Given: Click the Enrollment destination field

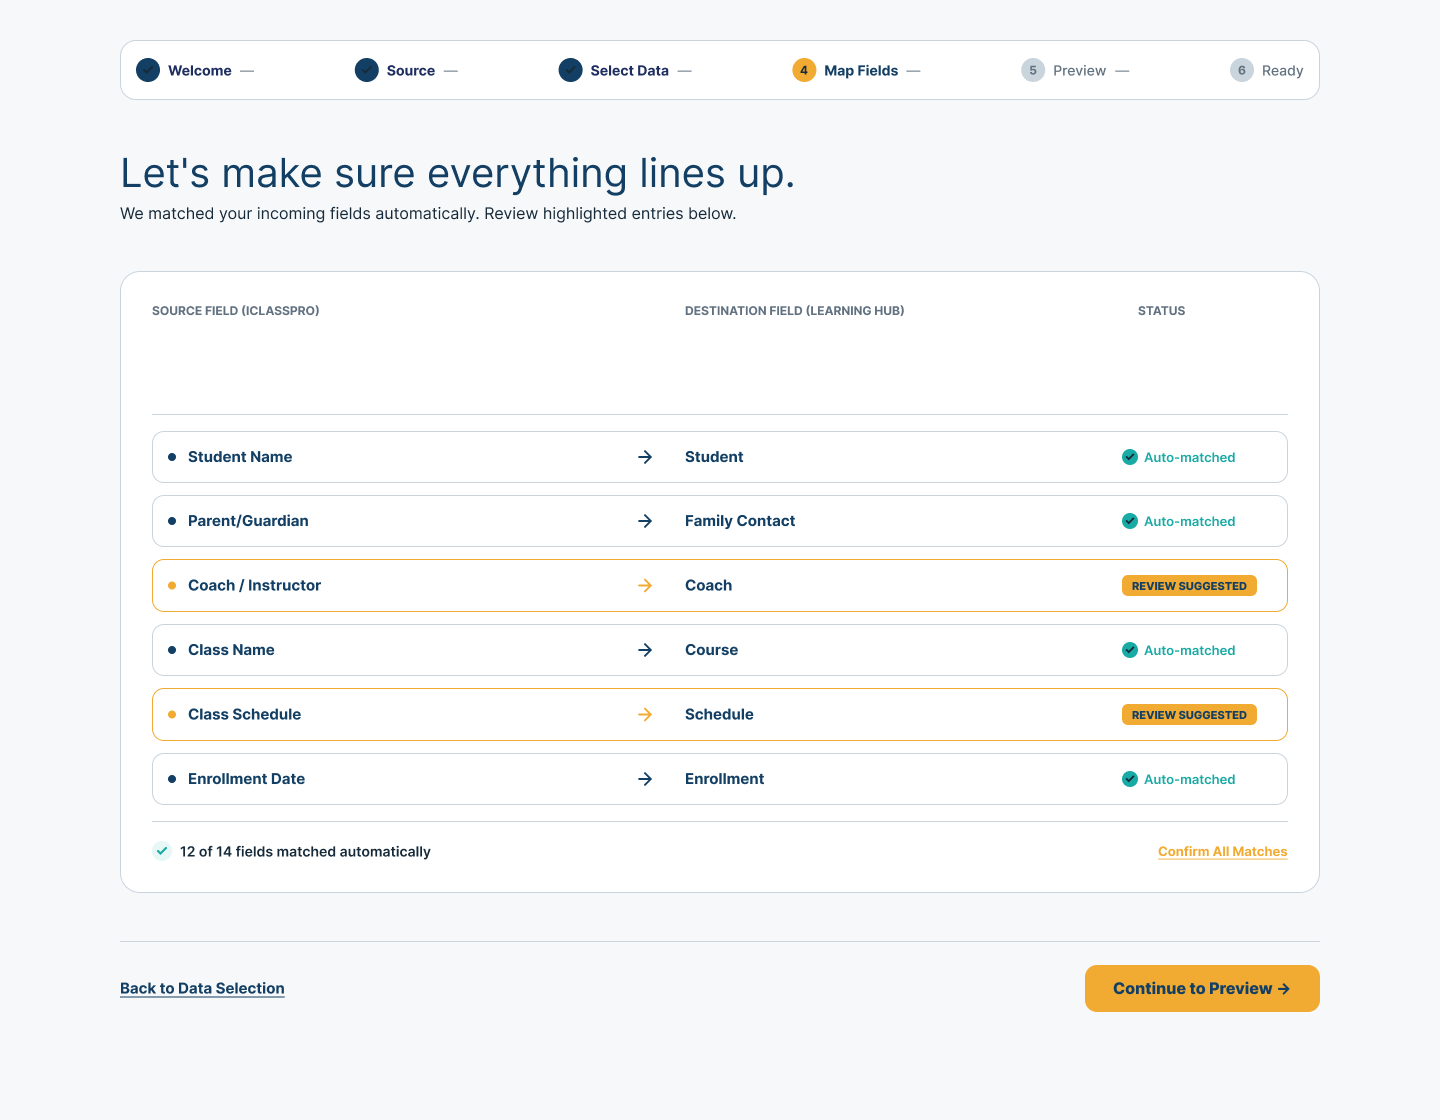Looking at the screenshot, I should pos(724,779).
